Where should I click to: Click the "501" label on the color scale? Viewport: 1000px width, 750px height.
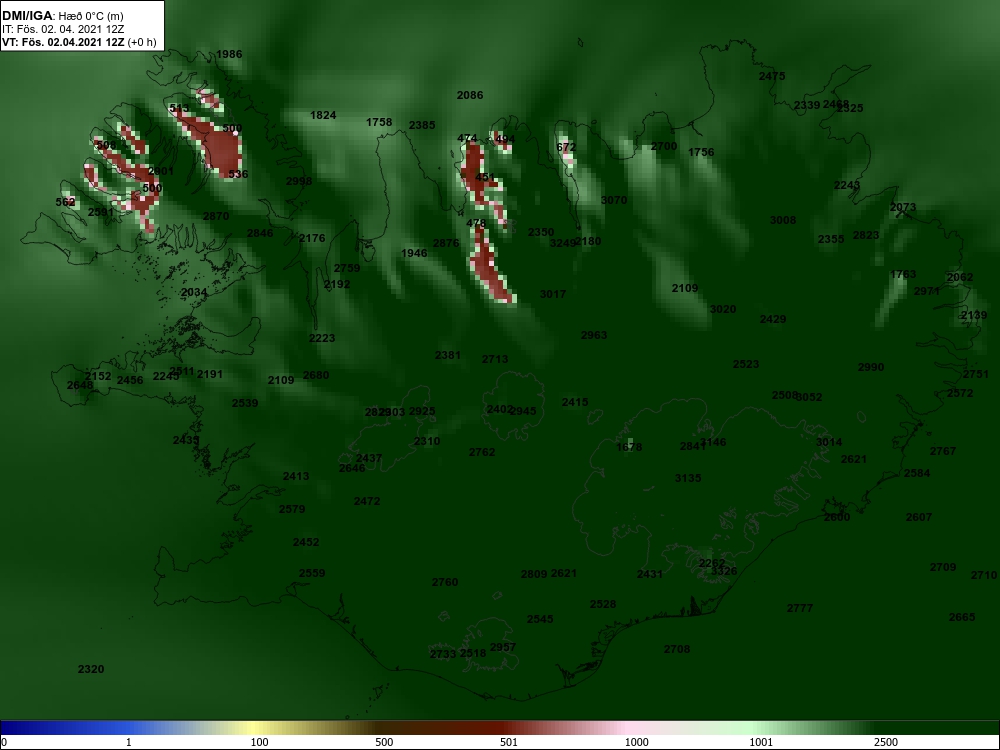509,742
